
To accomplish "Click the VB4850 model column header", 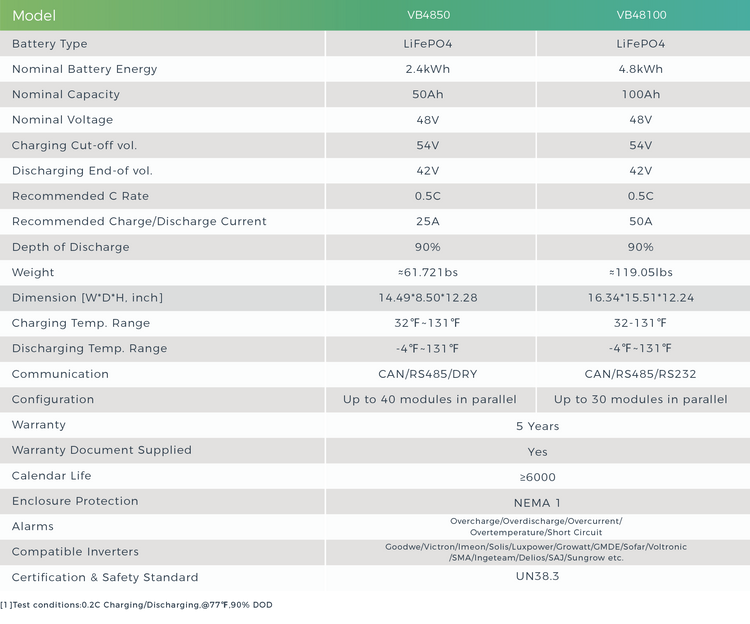I will tap(429, 16).
